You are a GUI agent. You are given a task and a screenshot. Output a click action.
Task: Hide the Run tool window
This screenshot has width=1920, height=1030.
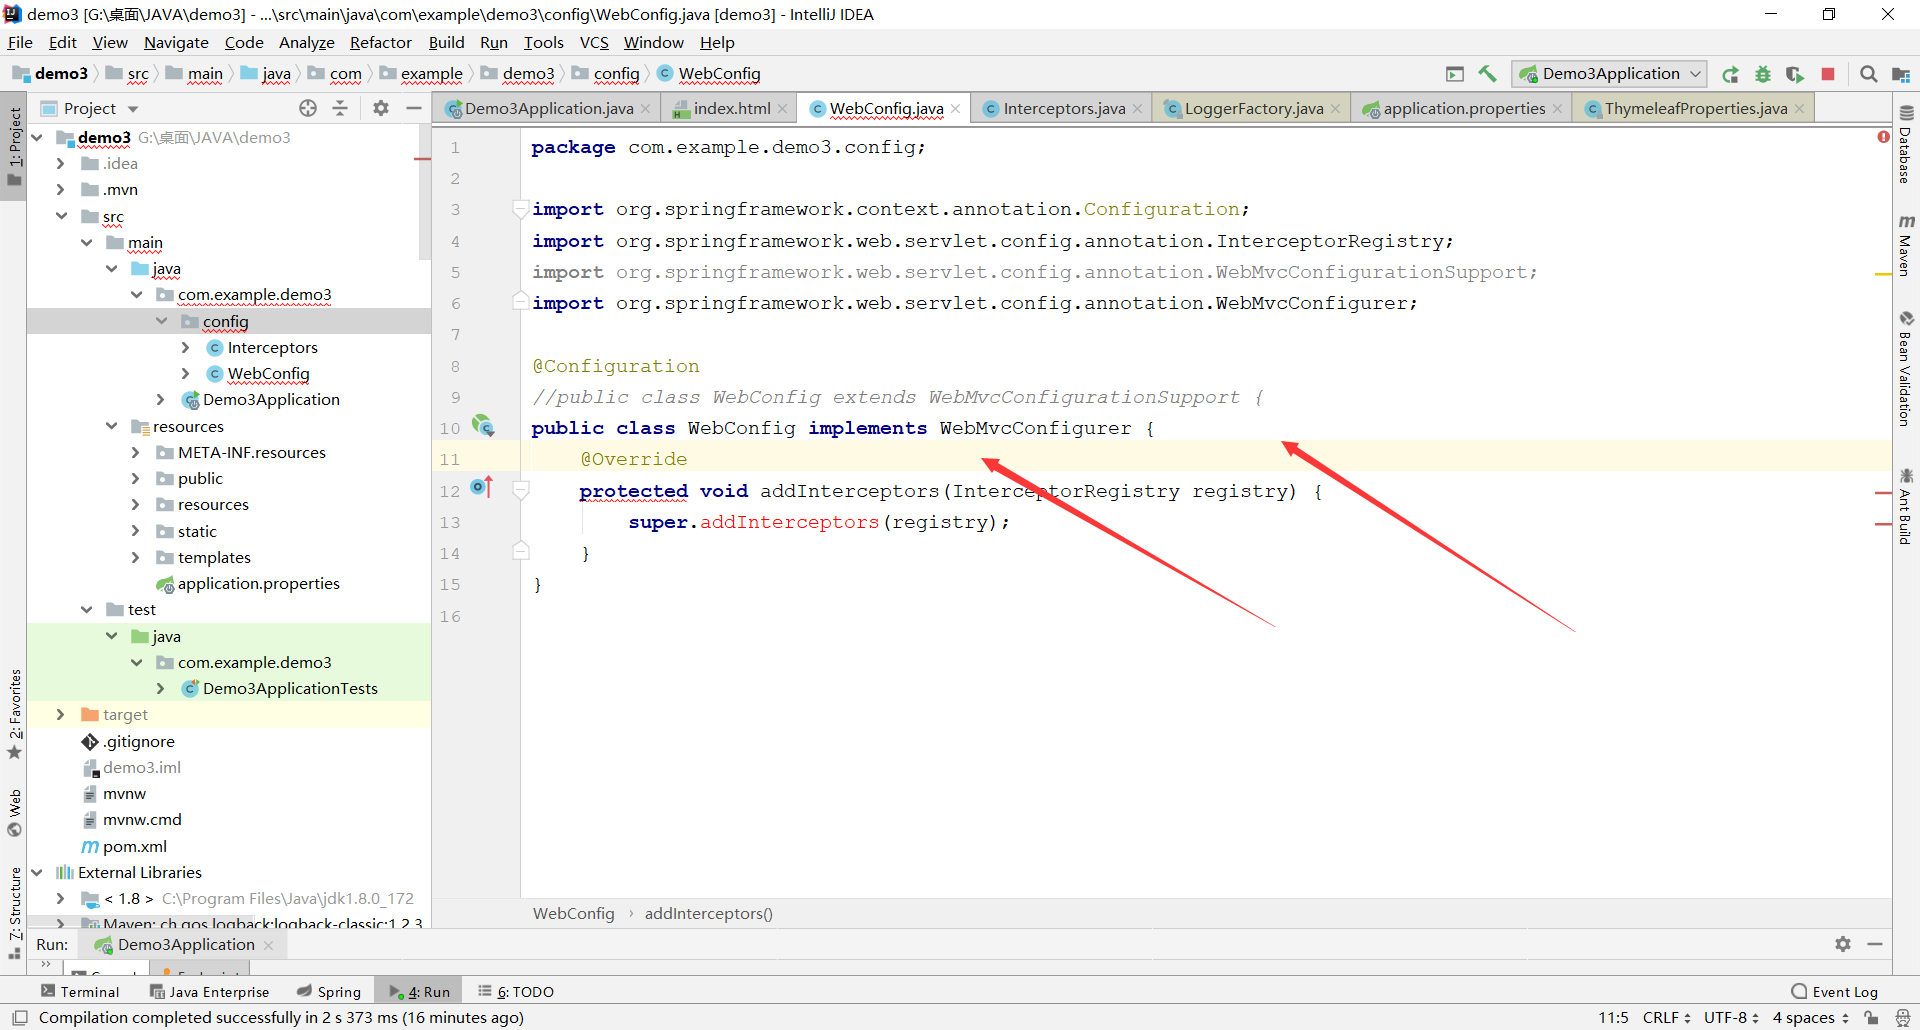coord(1875,944)
